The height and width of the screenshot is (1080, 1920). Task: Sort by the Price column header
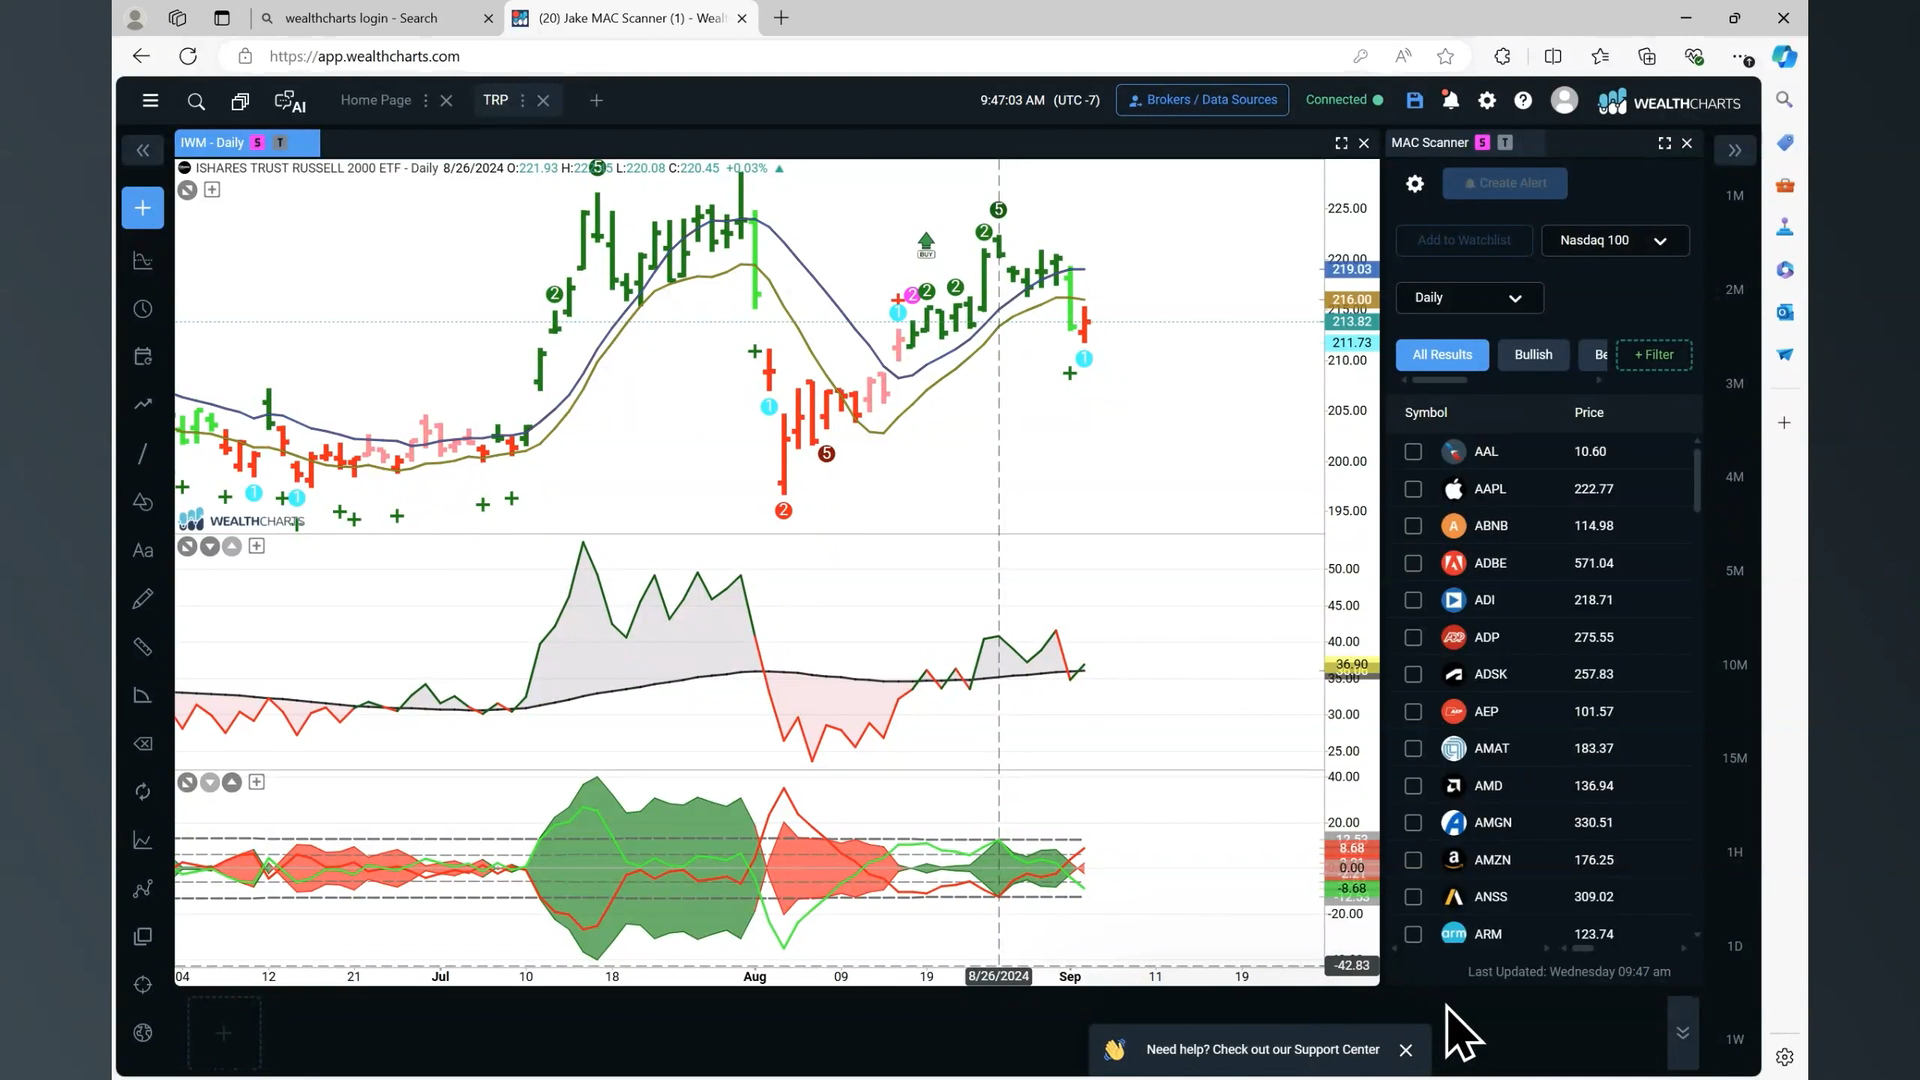pos(1589,412)
